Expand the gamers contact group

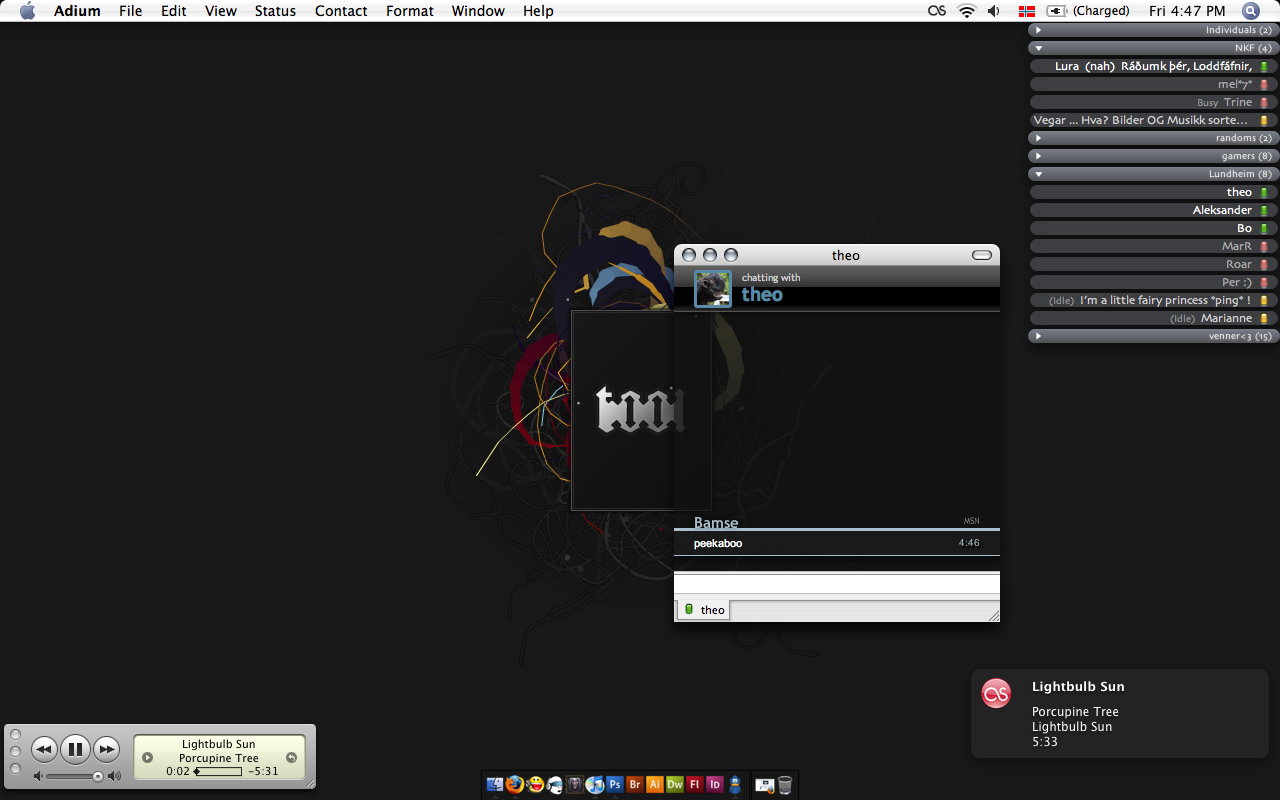click(x=1039, y=156)
